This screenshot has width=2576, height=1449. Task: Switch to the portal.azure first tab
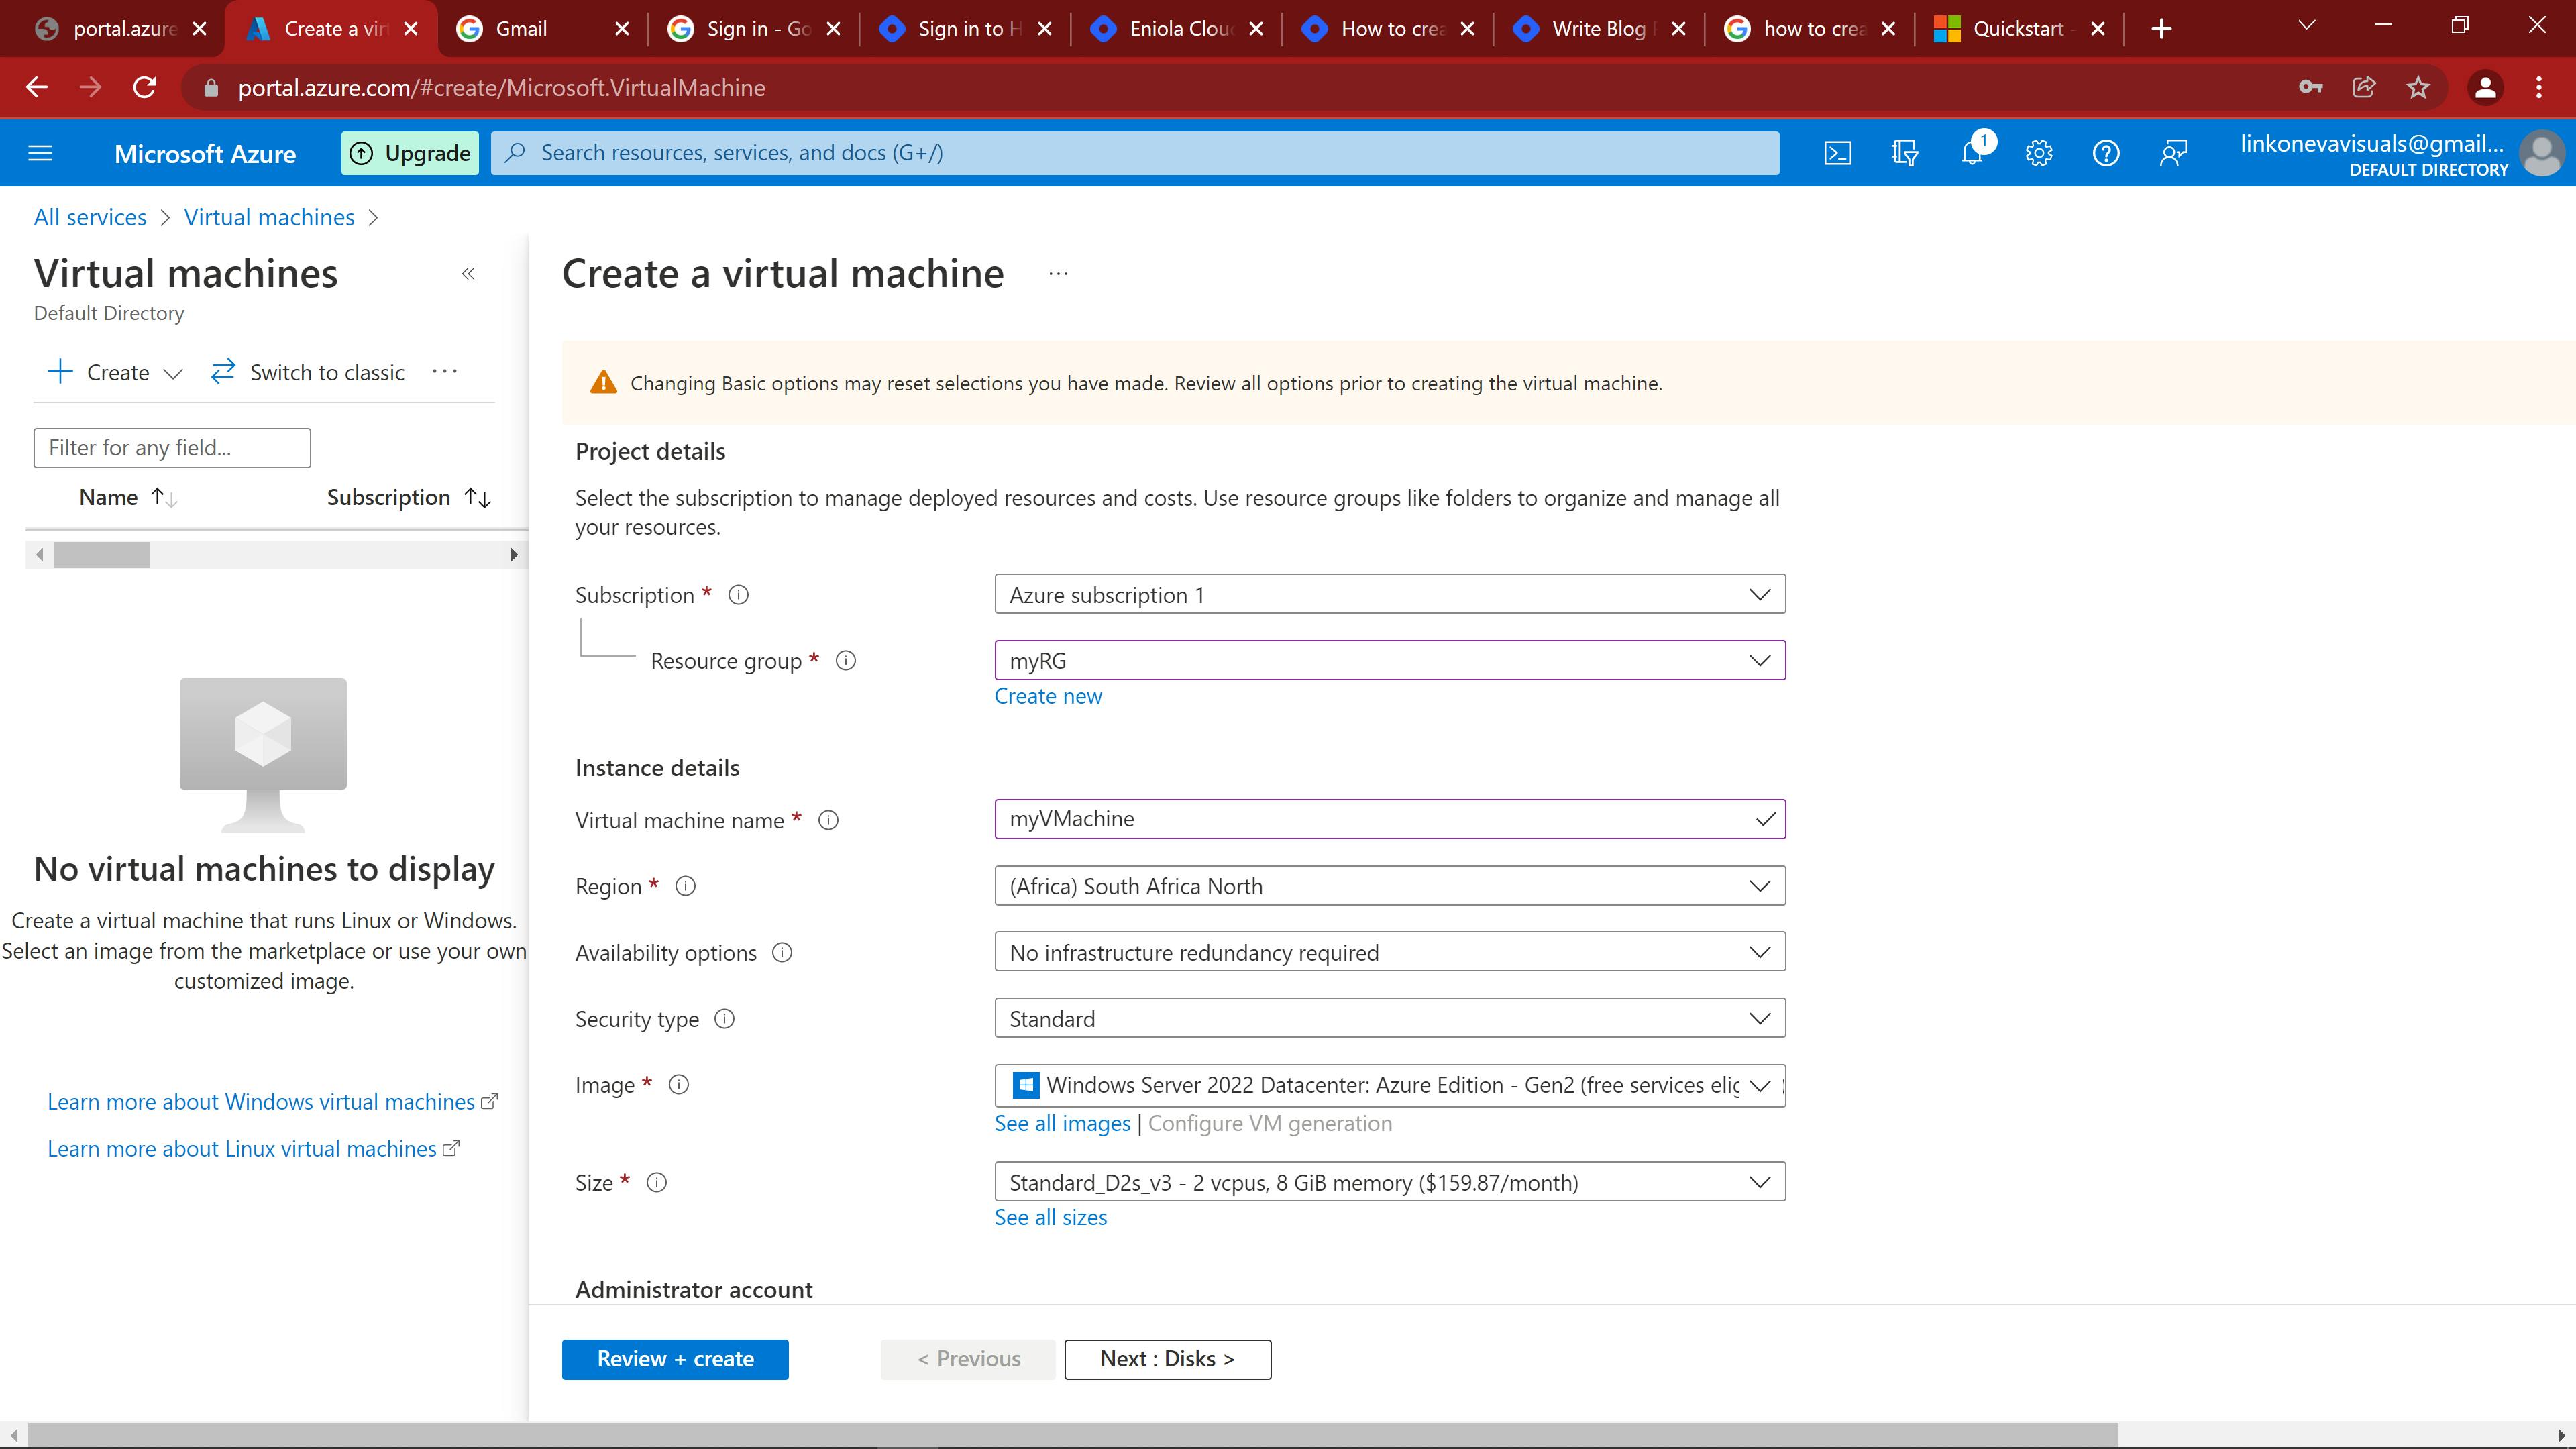[120, 28]
